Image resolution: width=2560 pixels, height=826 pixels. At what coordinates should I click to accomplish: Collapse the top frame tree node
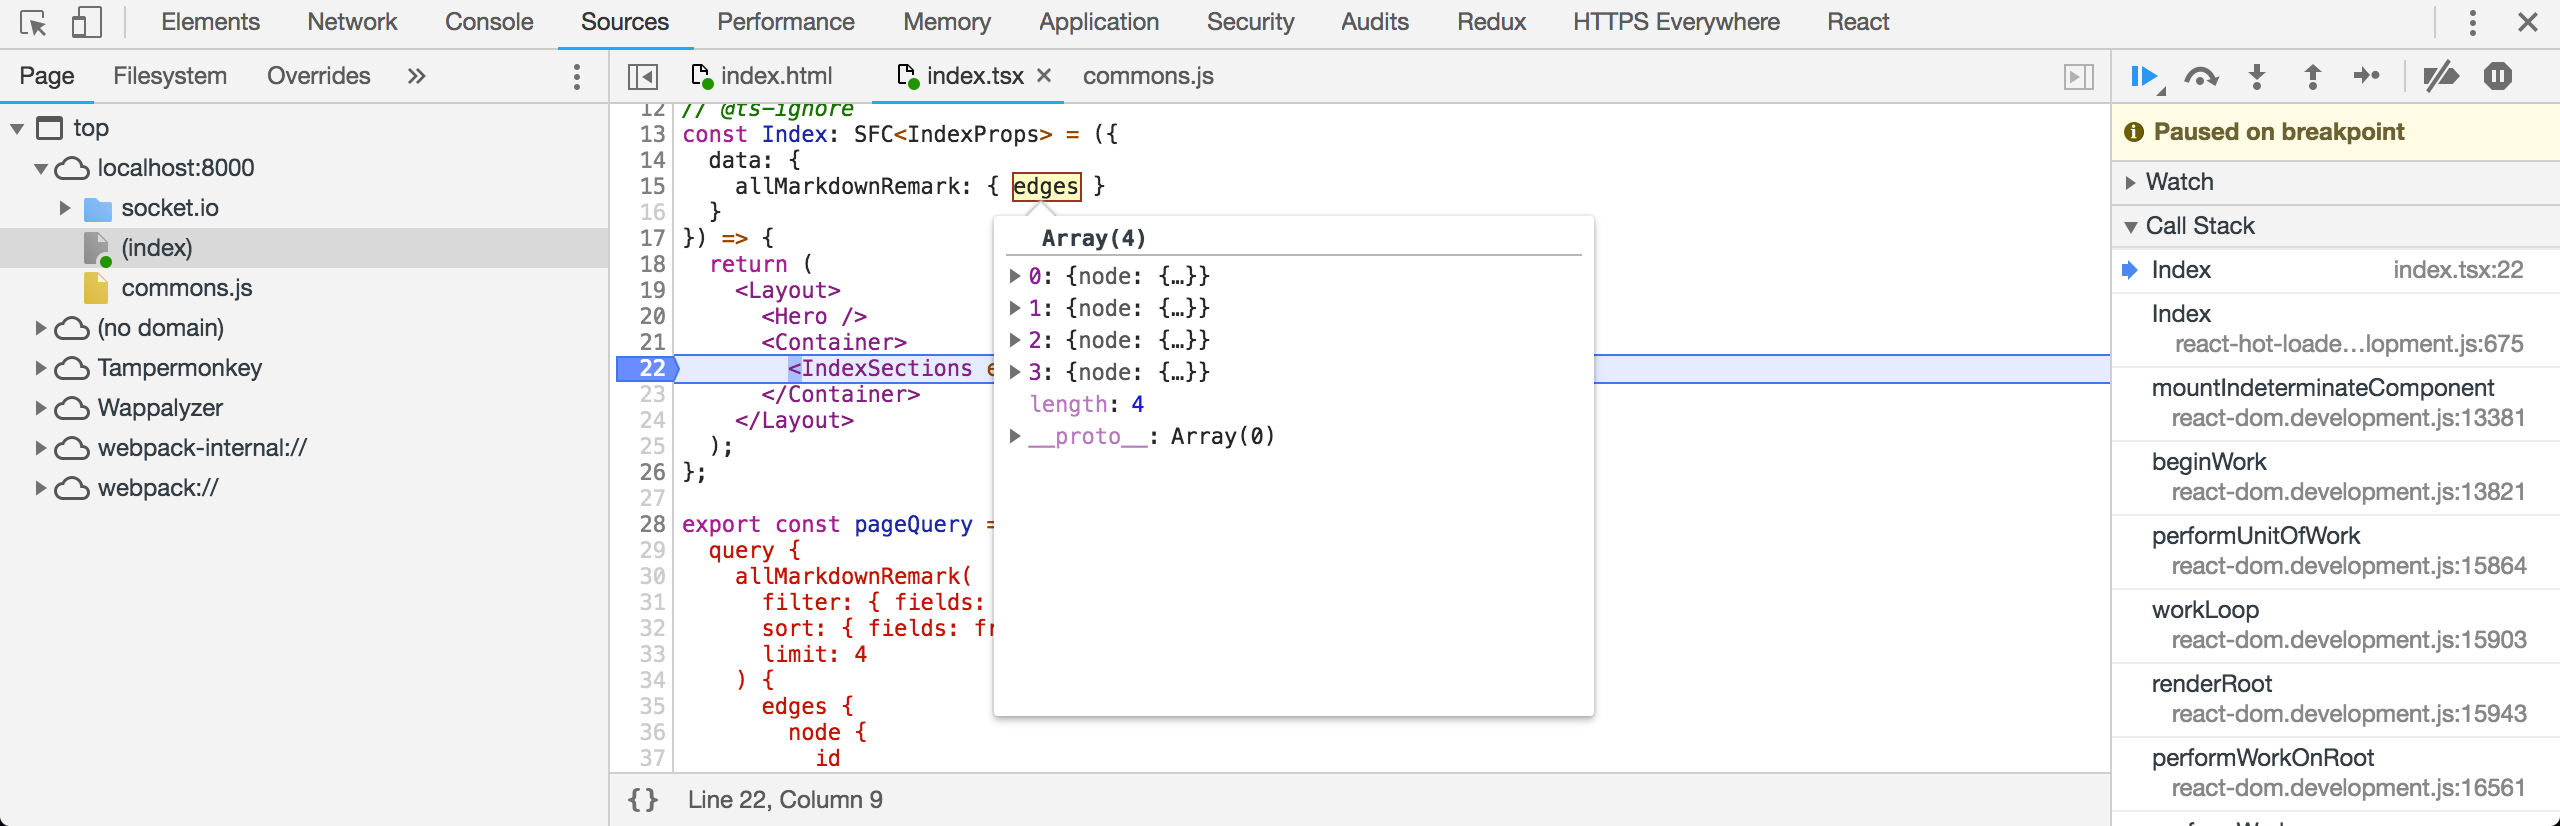click(x=17, y=128)
